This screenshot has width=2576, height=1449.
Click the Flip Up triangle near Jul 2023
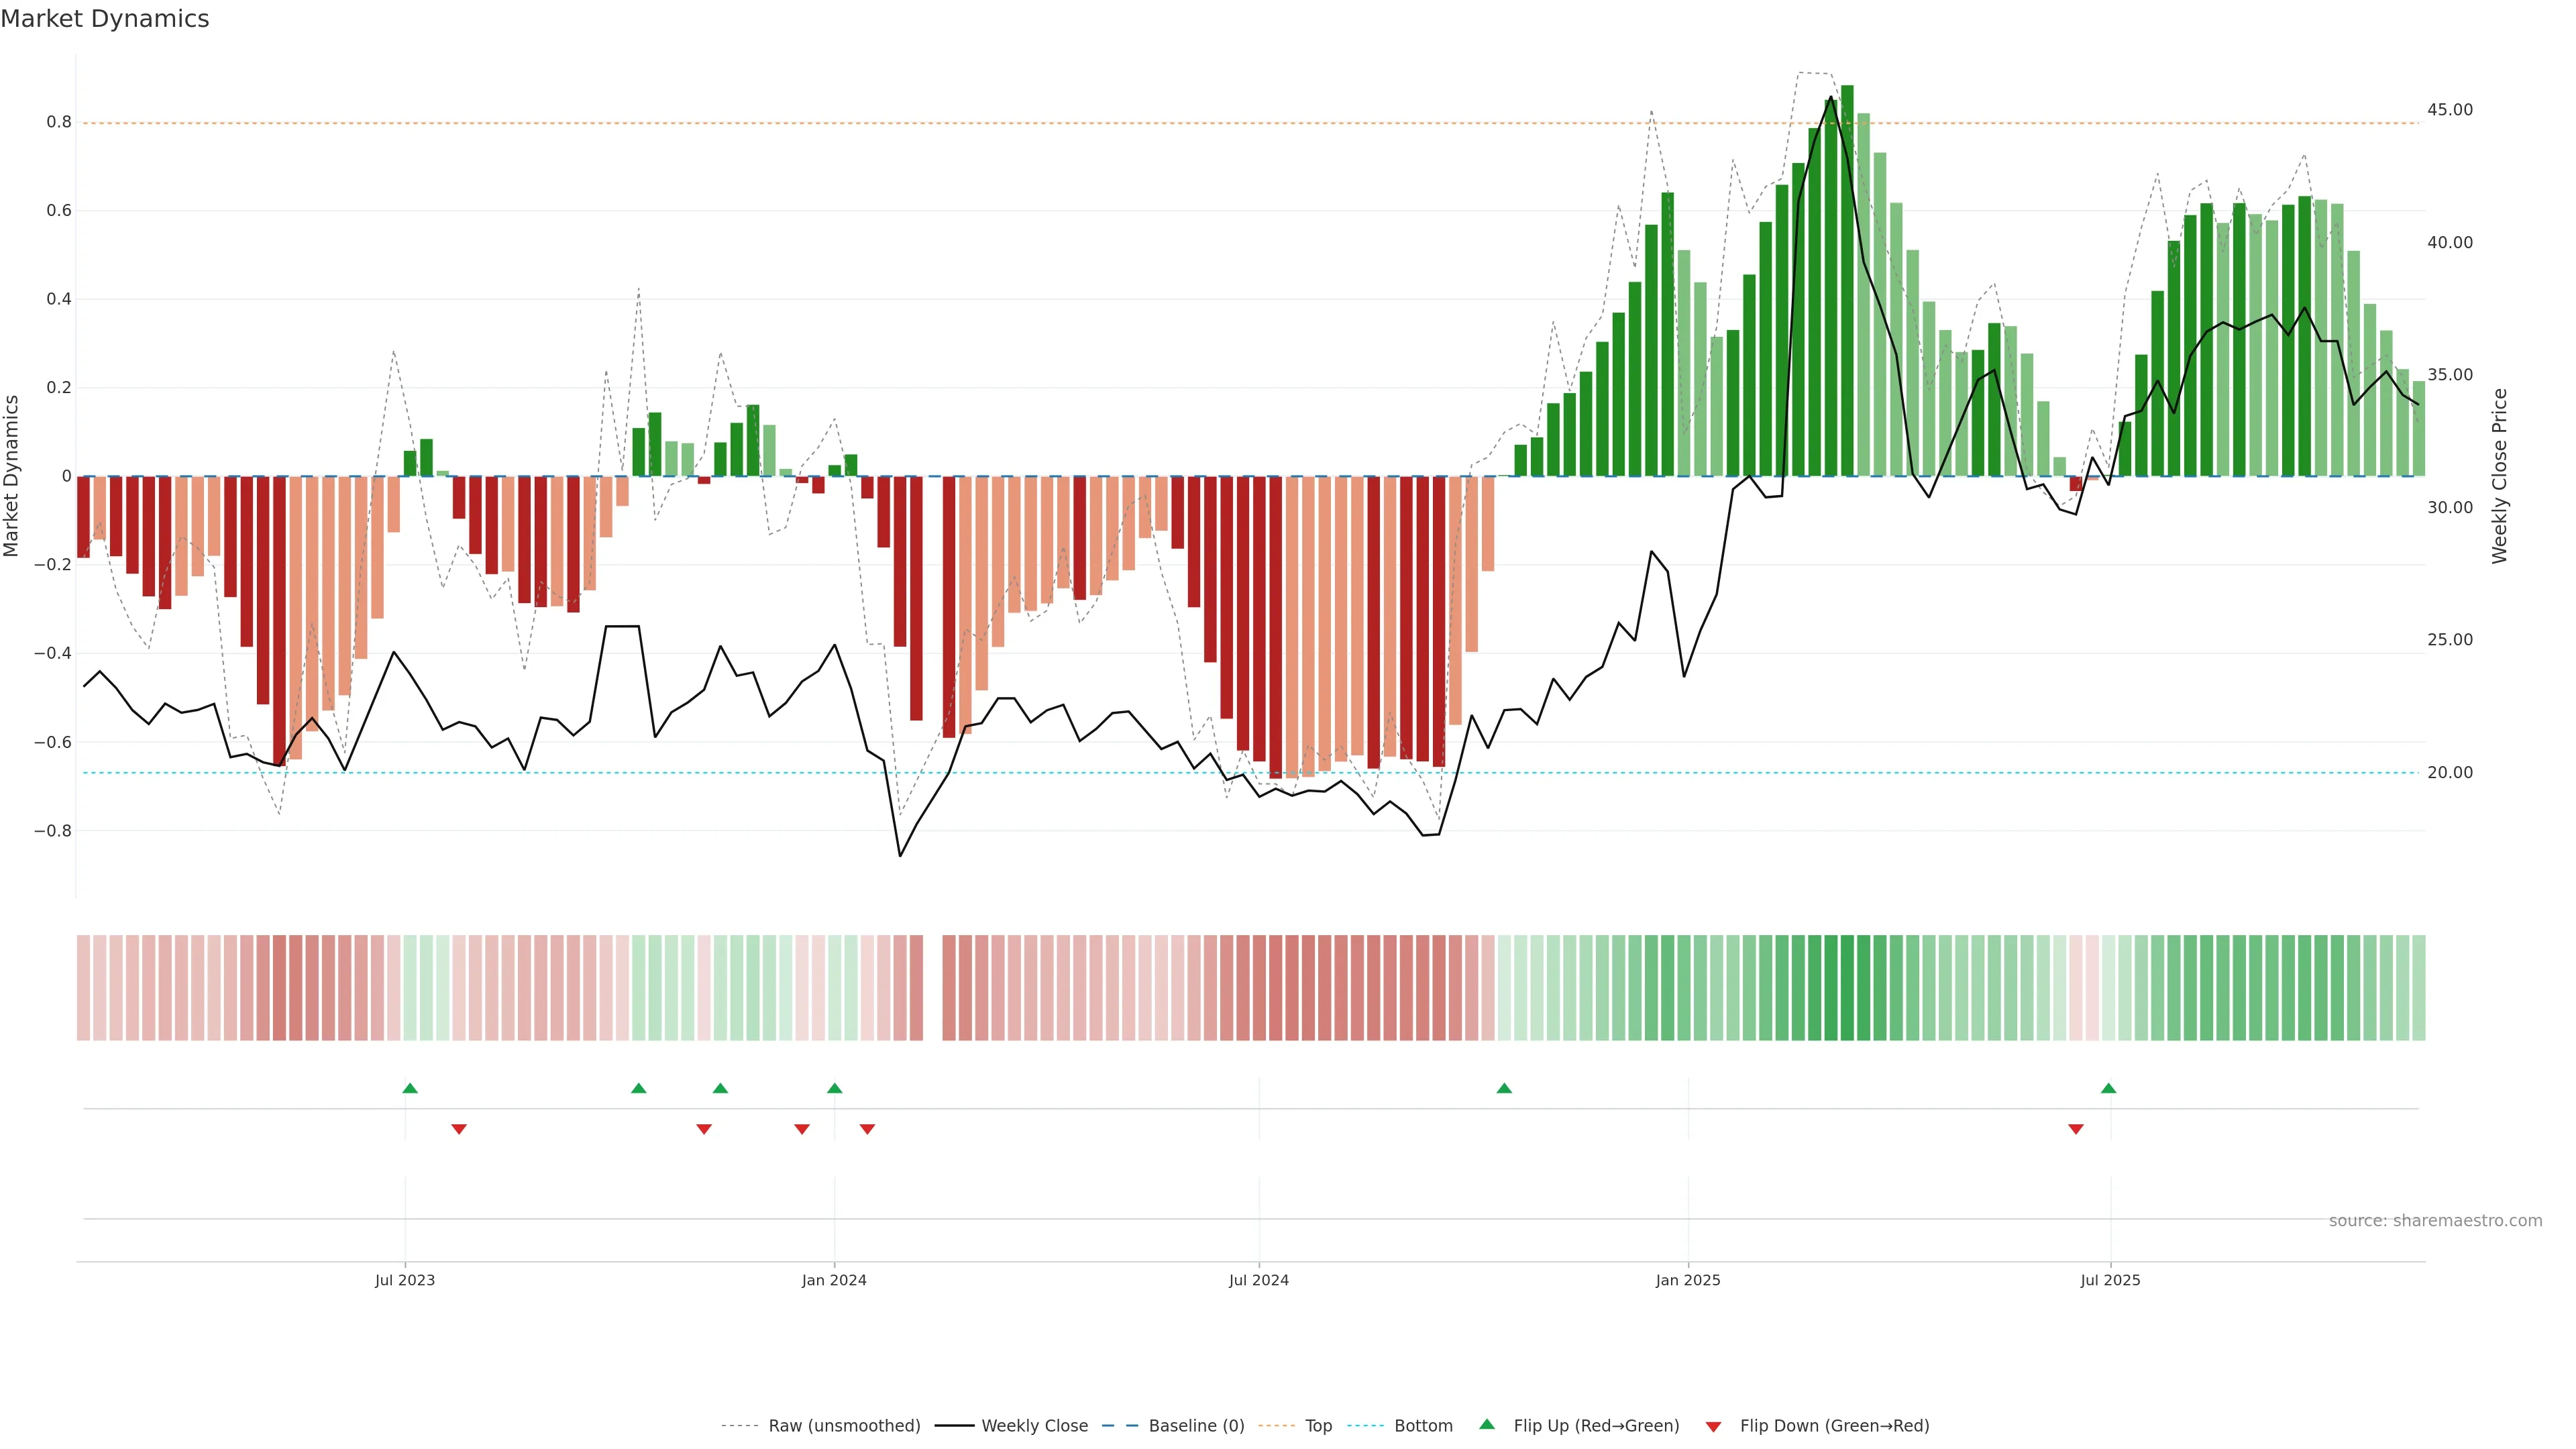click(x=410, y=1088)
